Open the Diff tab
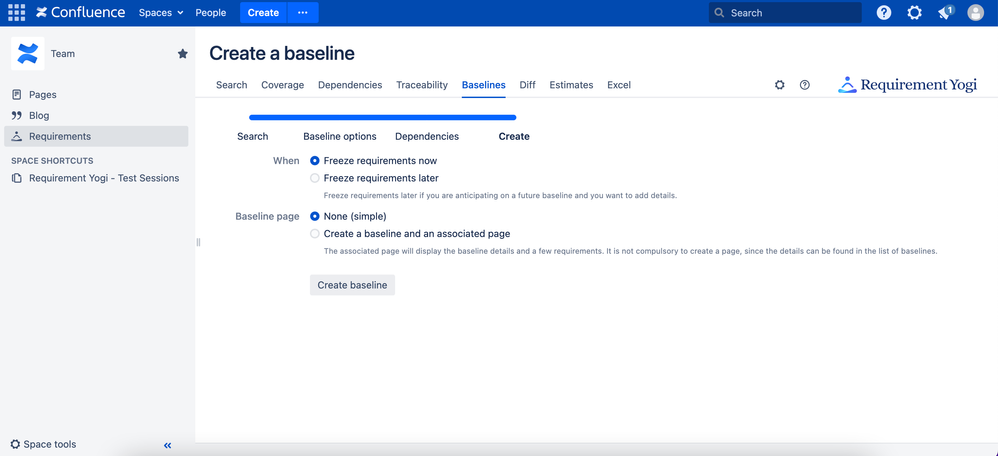998x456 pixels. 528,85
